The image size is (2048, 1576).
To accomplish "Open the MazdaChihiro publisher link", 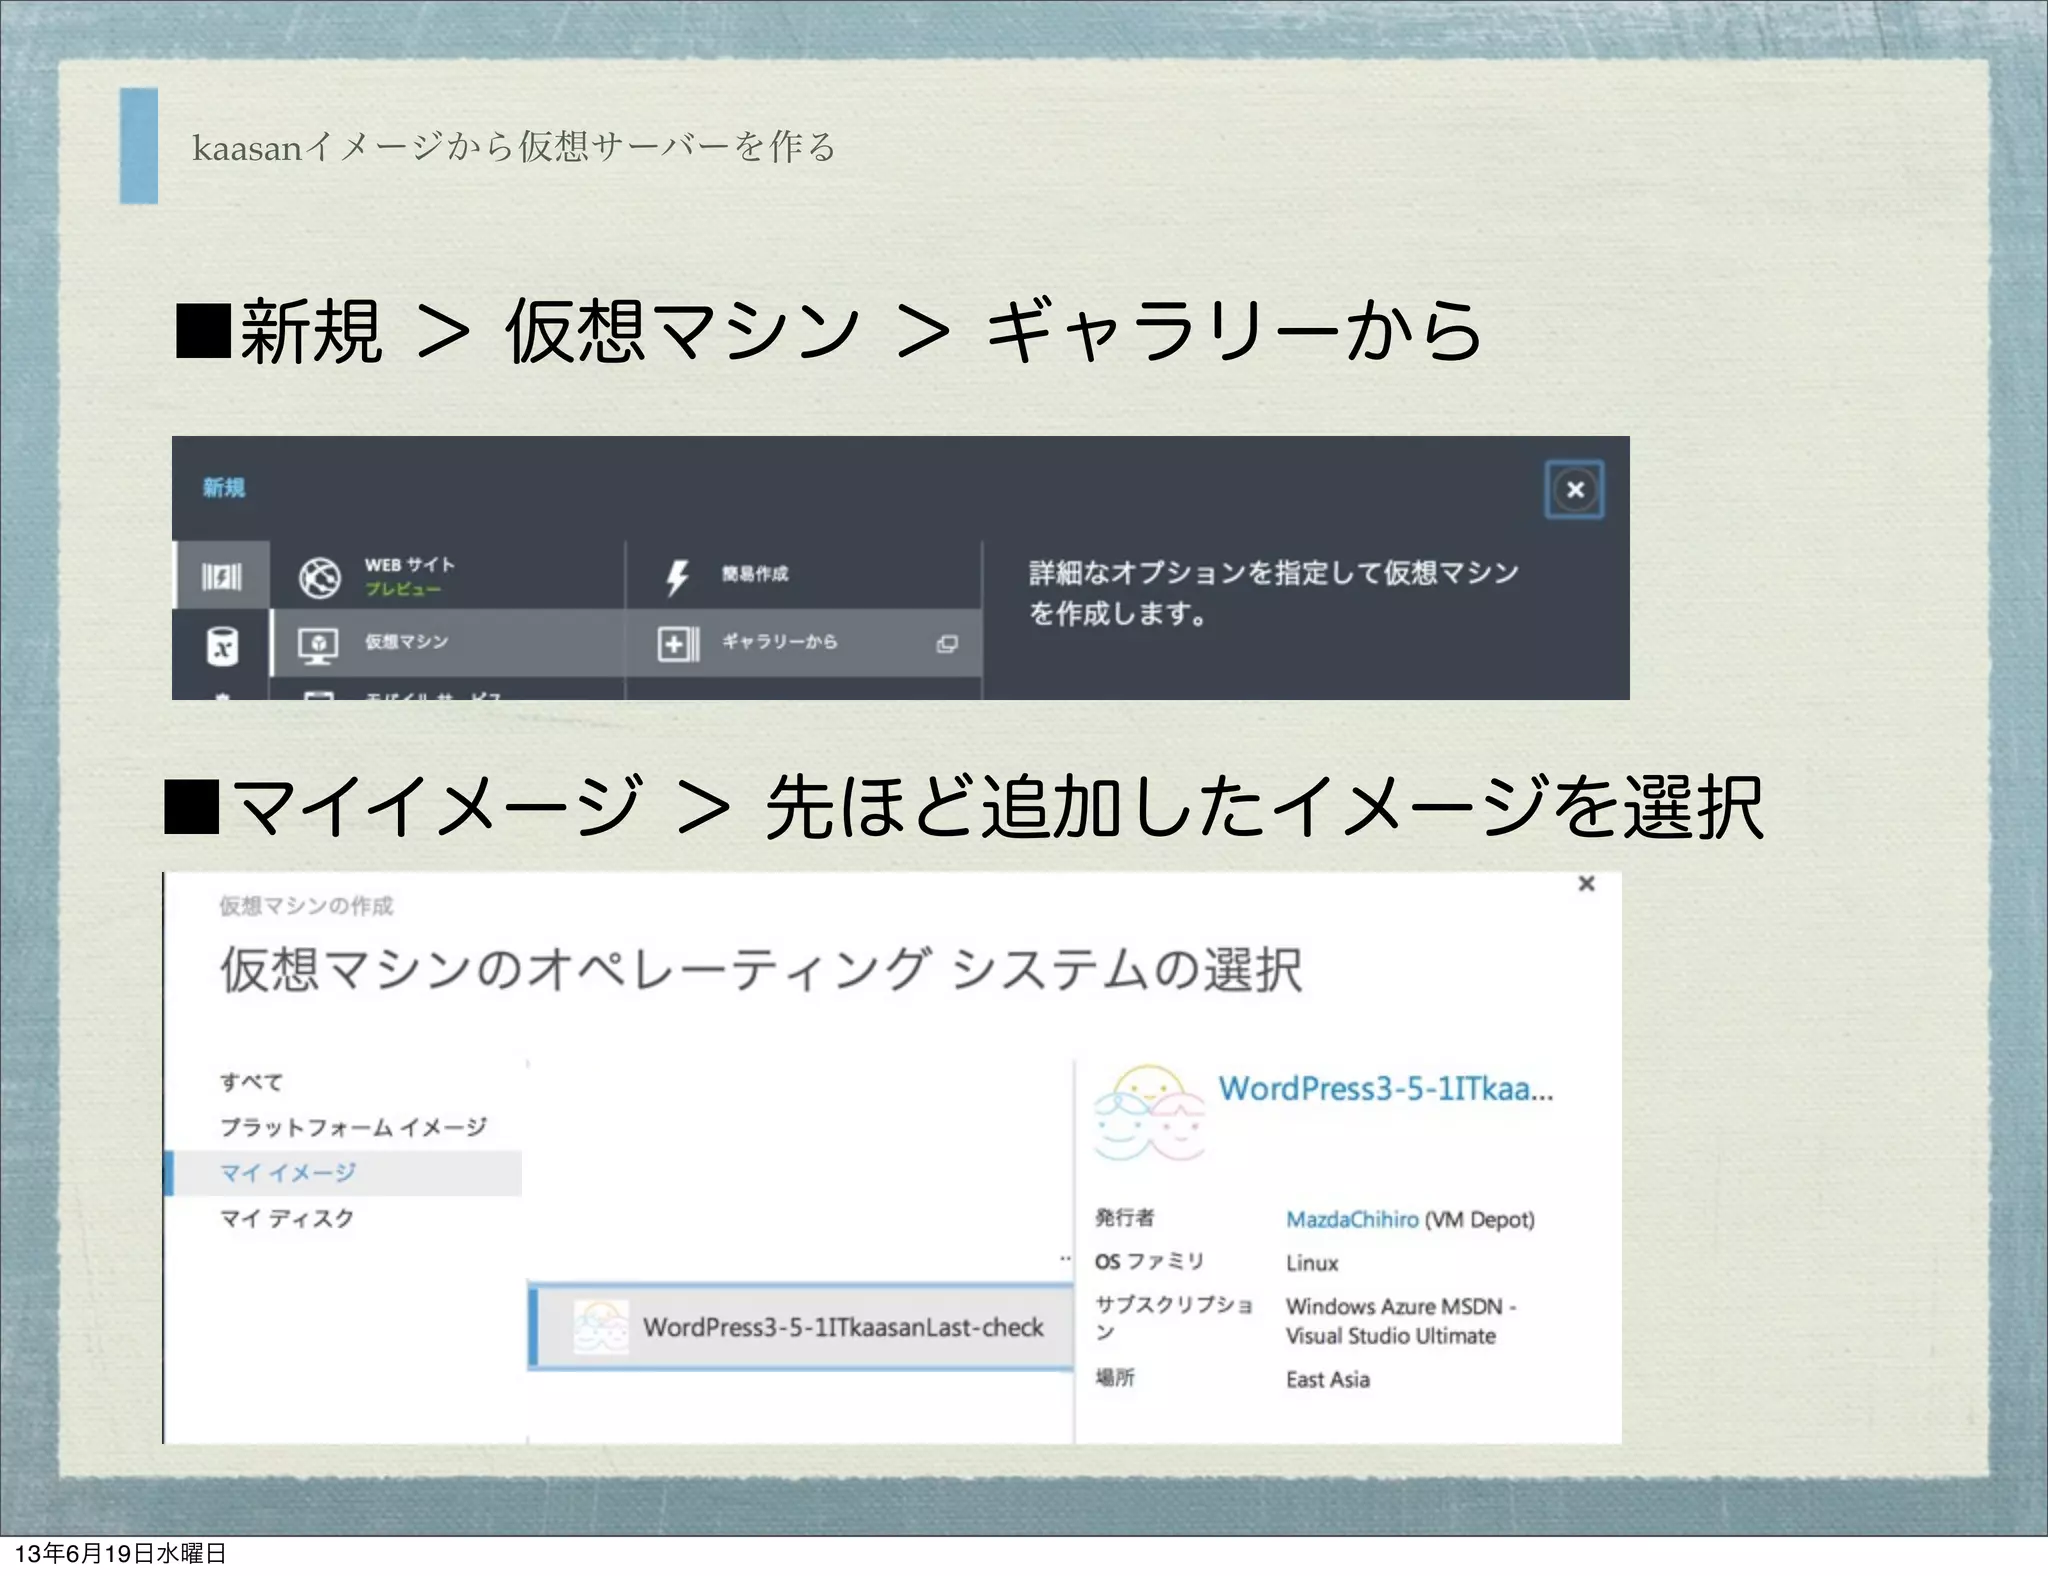I will click(1351, 1219).
